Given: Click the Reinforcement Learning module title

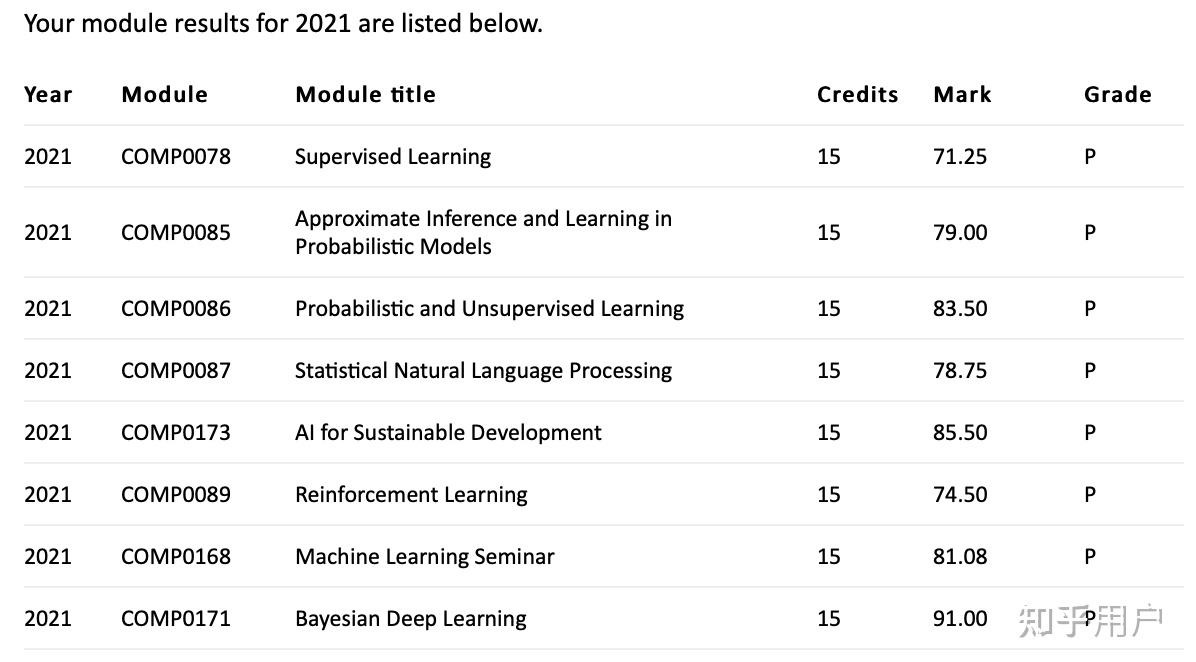Looking at the screenshot, I should [x=411, y=495].
